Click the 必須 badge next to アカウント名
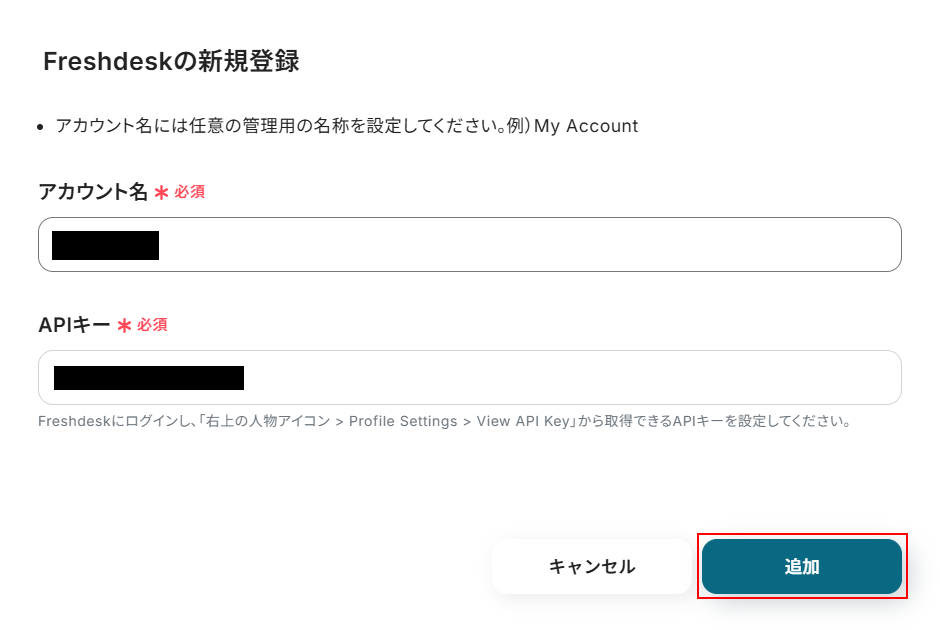Viewport: 940px width, 630px height. 190,192
